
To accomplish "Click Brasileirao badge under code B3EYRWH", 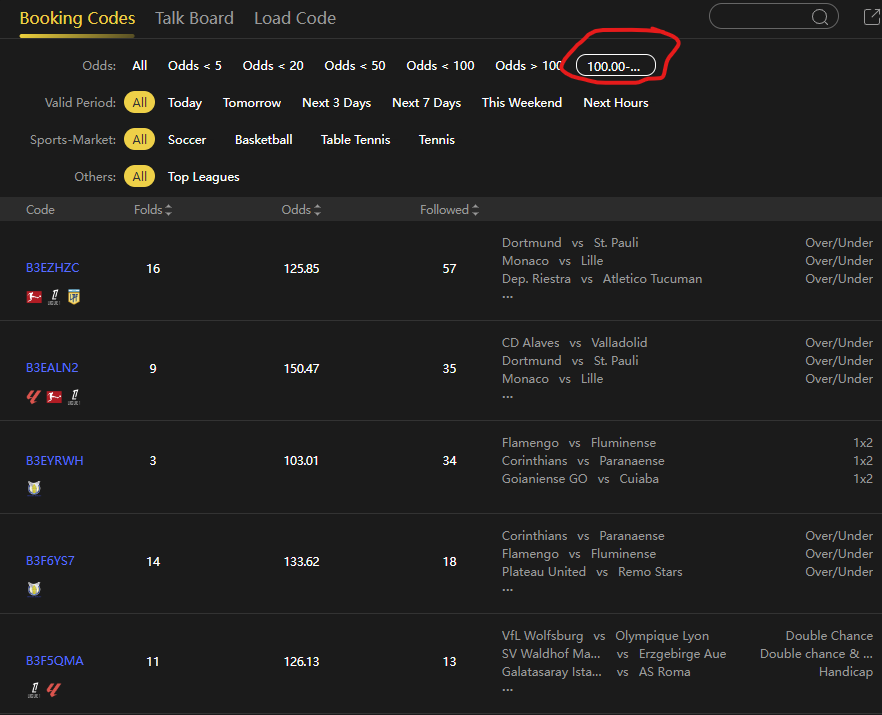I will [34, 489].
